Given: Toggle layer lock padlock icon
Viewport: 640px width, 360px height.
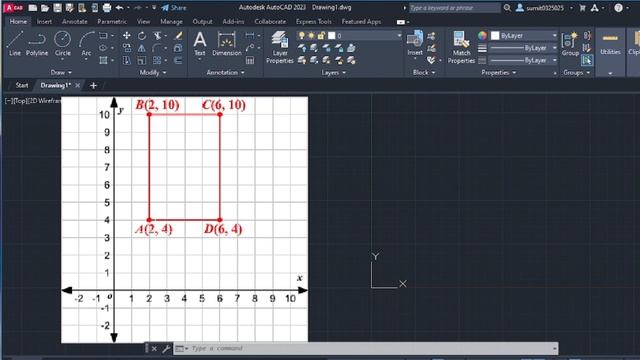Looking at the screenshot, I should [x=321, y=36].
